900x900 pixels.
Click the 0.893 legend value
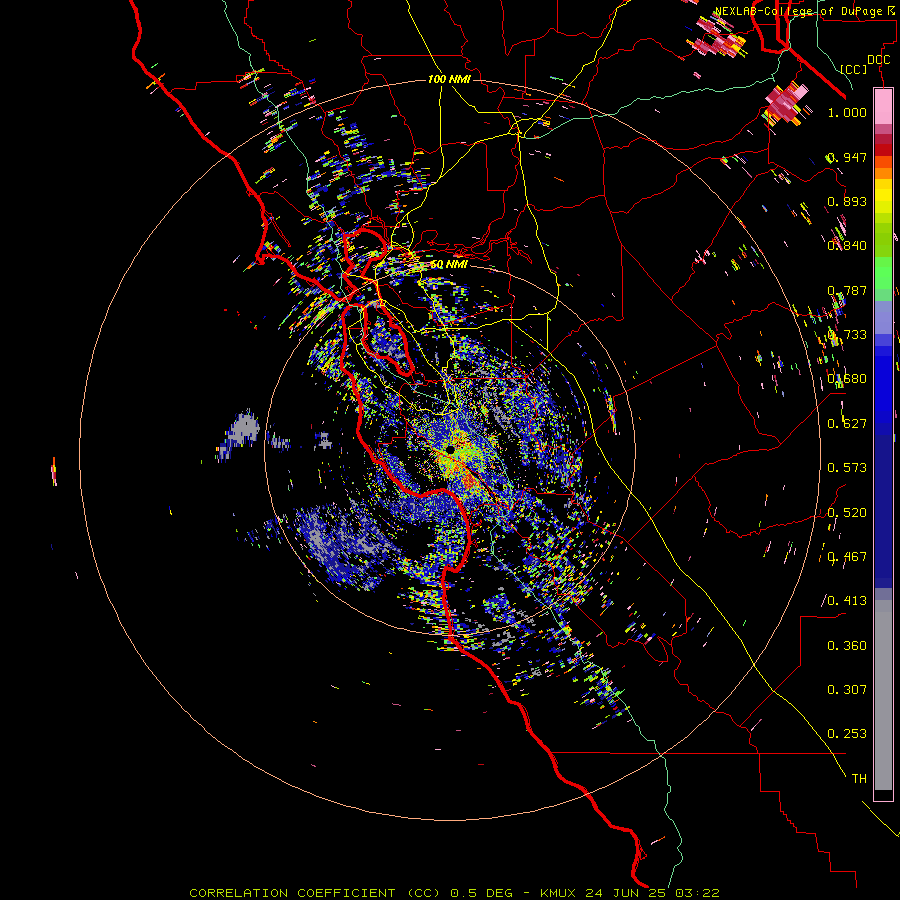[847, 201]
